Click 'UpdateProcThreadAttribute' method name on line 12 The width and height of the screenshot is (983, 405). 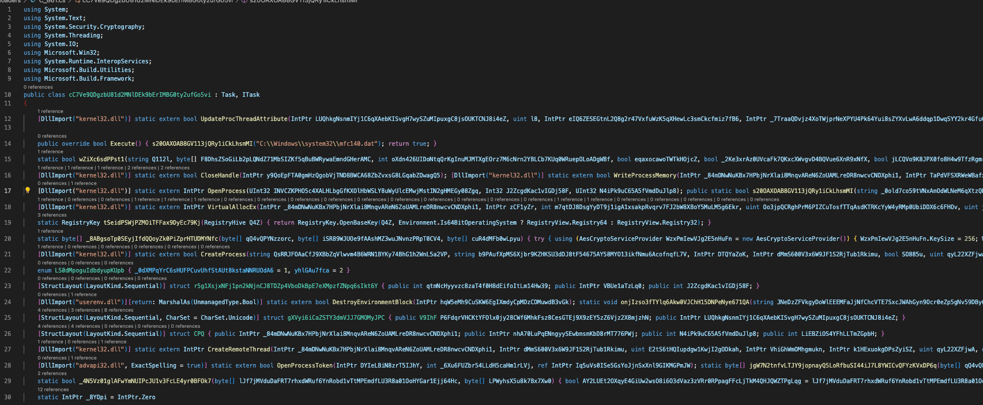tap(243, 118)
